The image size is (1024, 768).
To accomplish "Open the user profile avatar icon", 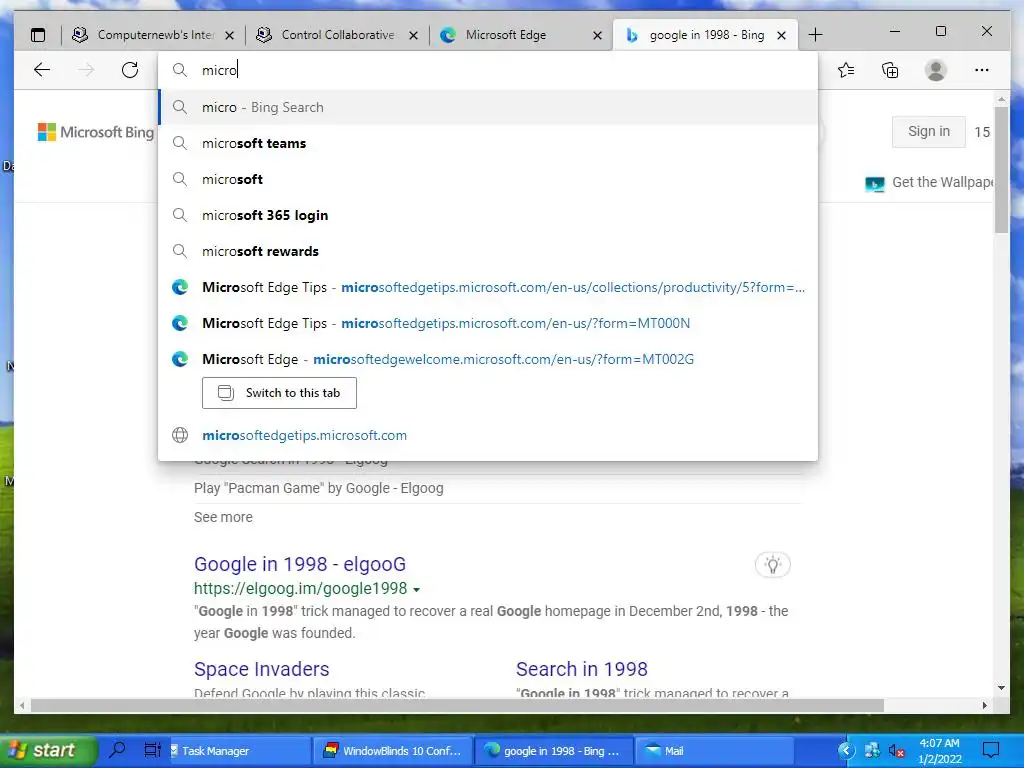I will pos(936,70).
